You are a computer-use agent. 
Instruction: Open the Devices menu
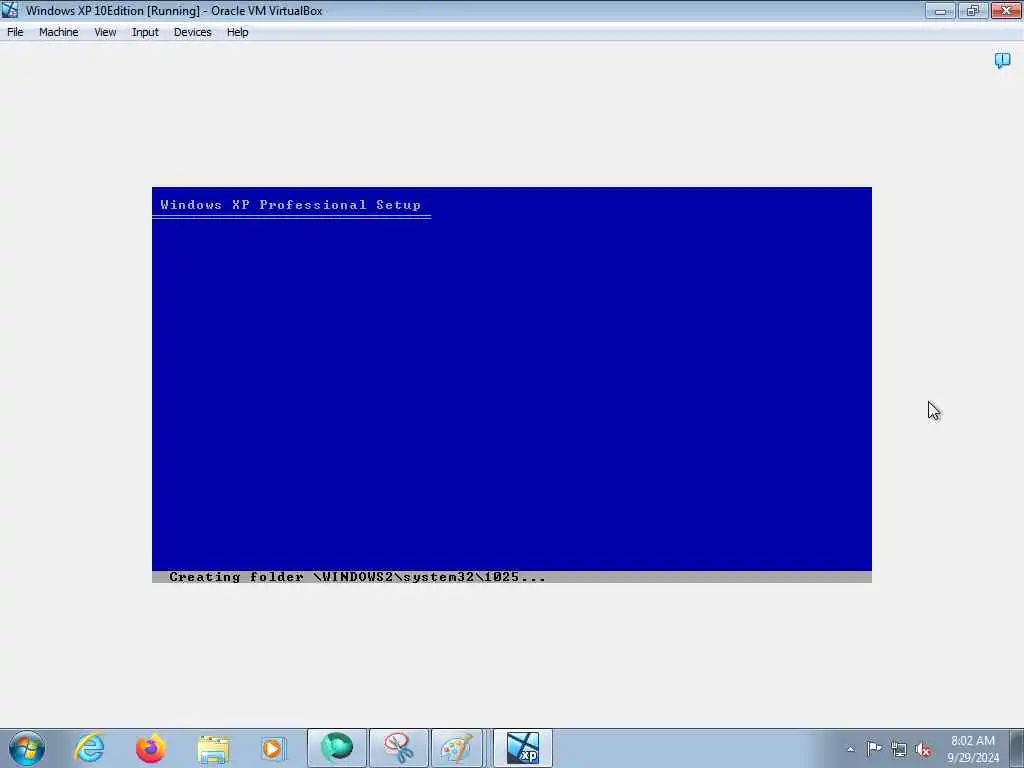193,32
